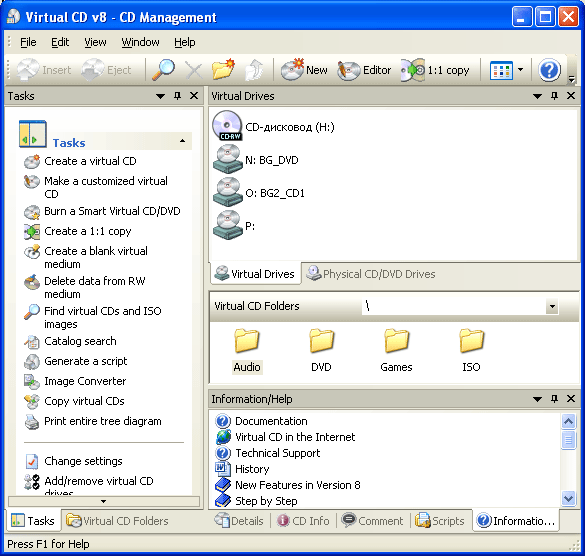The width and height of the screenshot is (585, 556).
Task: Open Documentation in Information/Help
Action: [262, 421]
